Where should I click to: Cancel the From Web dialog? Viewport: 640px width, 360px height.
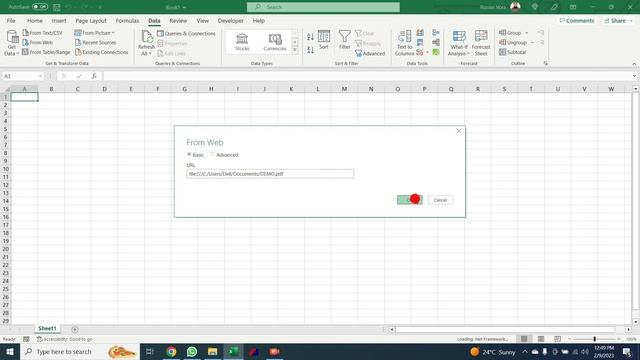tap(440, 200)
